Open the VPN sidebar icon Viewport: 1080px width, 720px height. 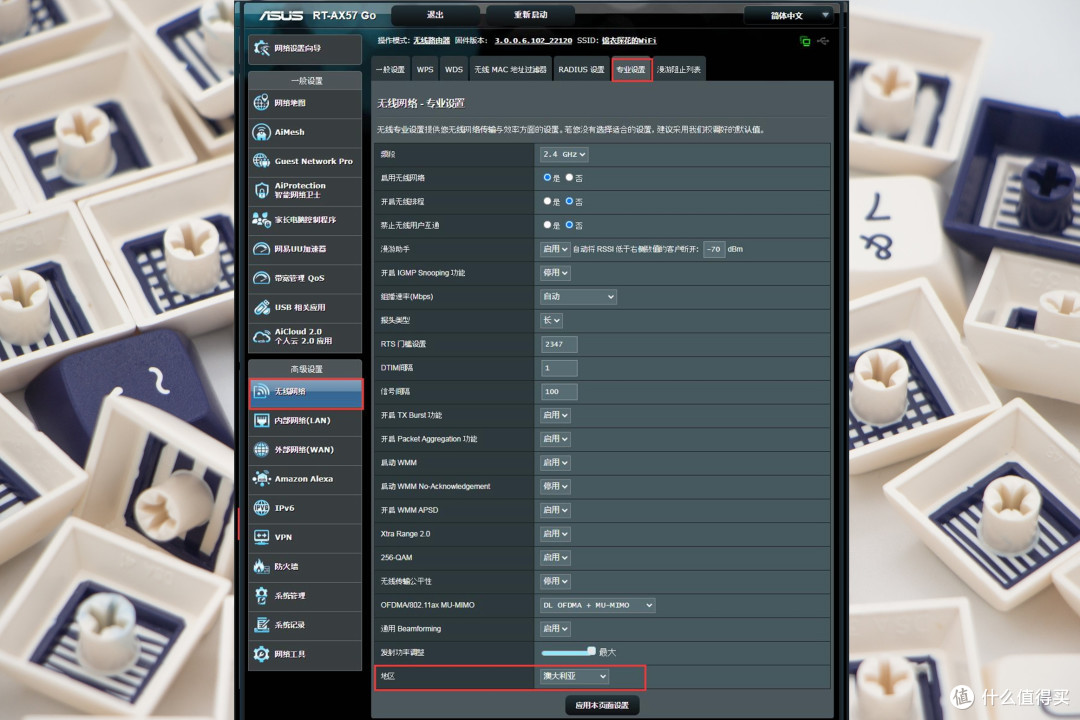[261, 537]
